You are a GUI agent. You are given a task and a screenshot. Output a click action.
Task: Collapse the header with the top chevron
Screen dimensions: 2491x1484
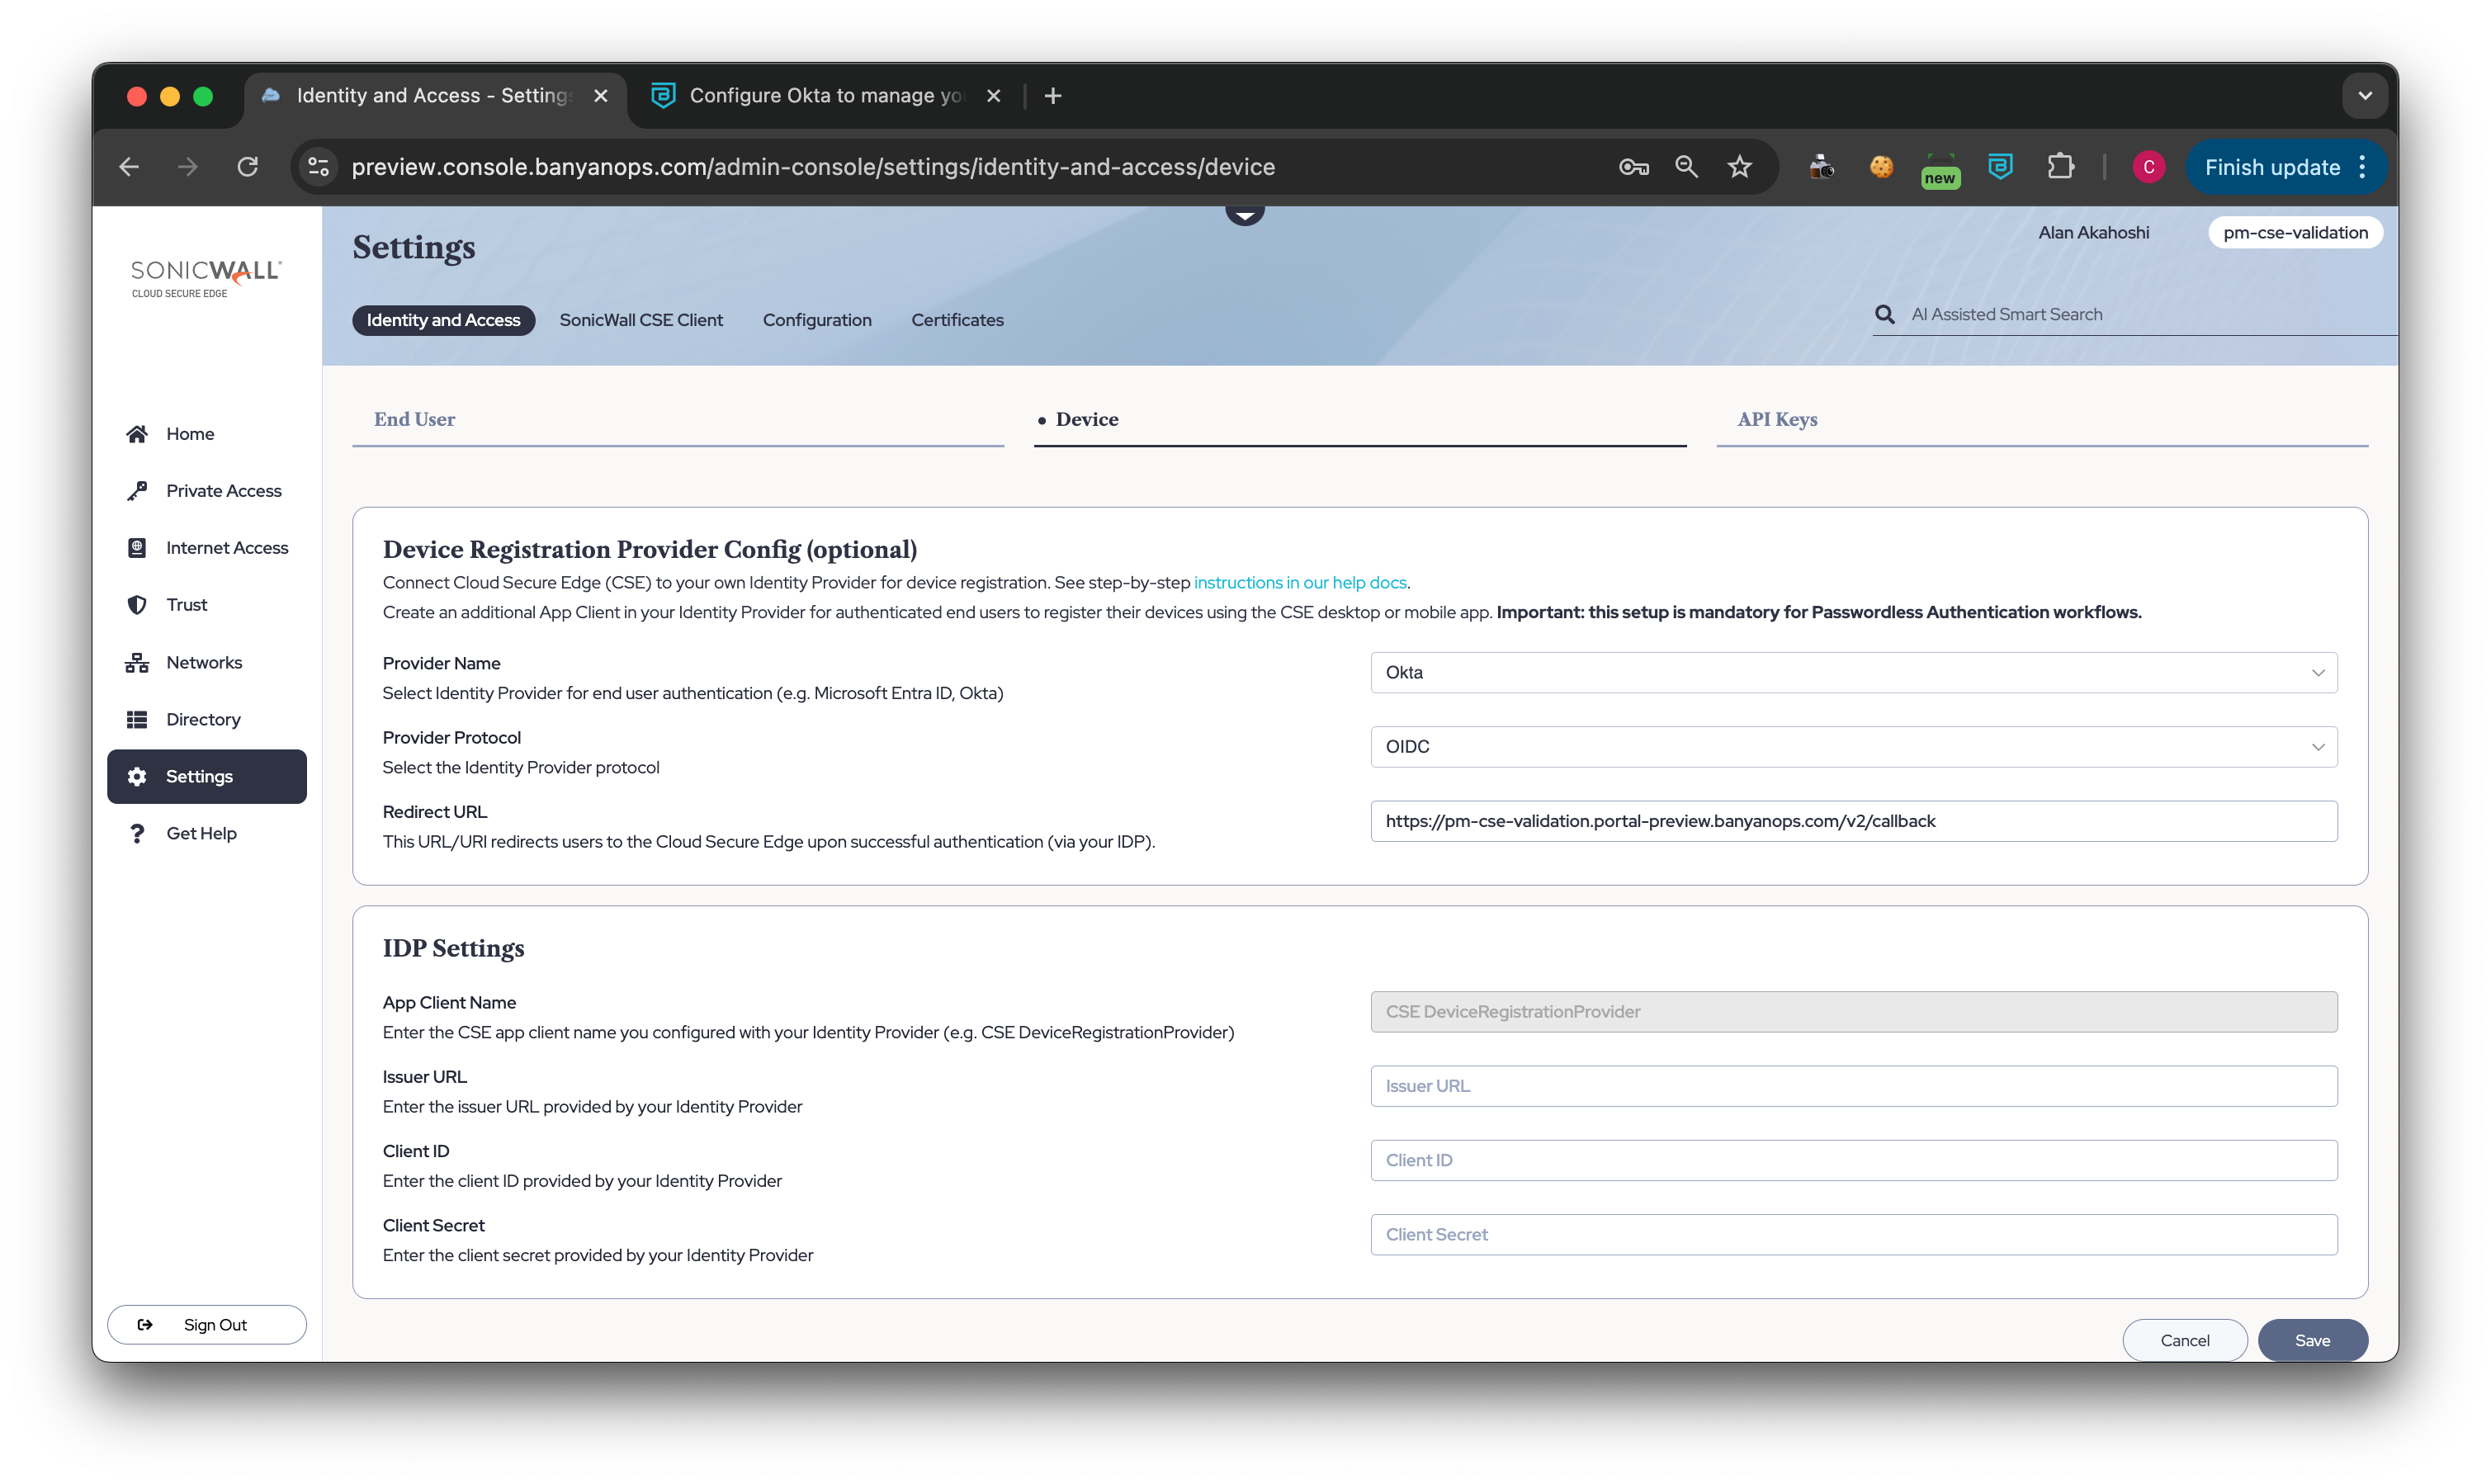coord(1245,213)
